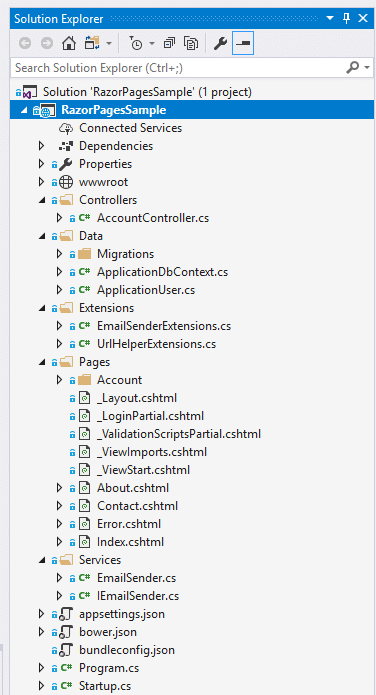The image size is (376, 695).
Task: Click the search magnifier icon
Action: pyautogui.click(x=352, y=67)
